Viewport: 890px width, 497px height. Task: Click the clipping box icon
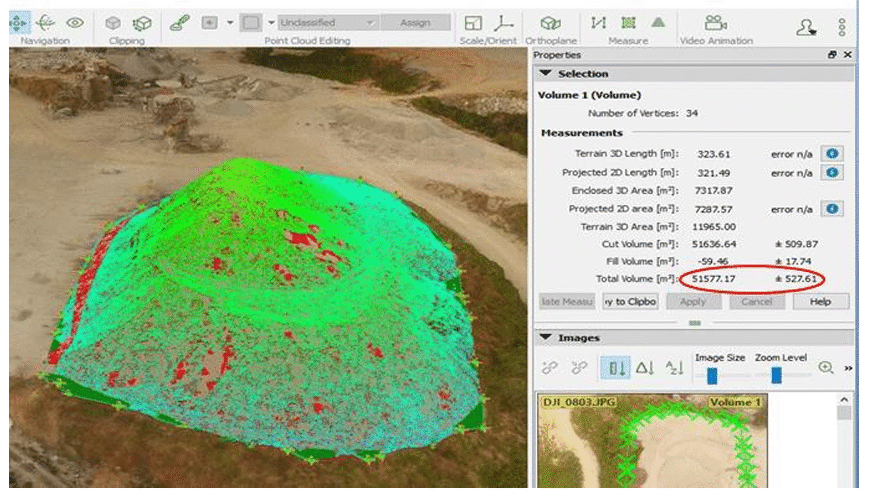coord(114,23)
